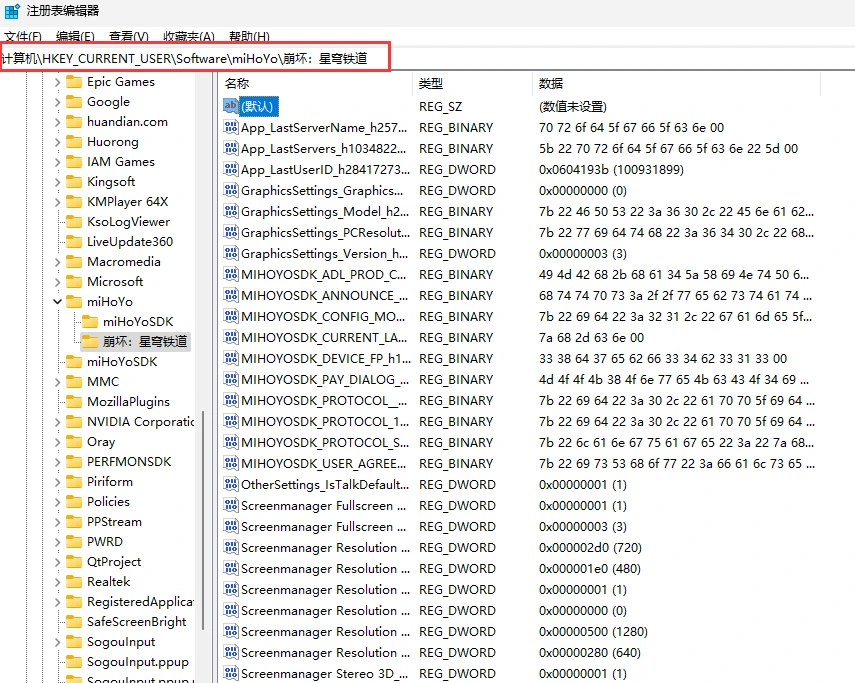Select the GraphicsSettings_Version value name

[324, 254]
